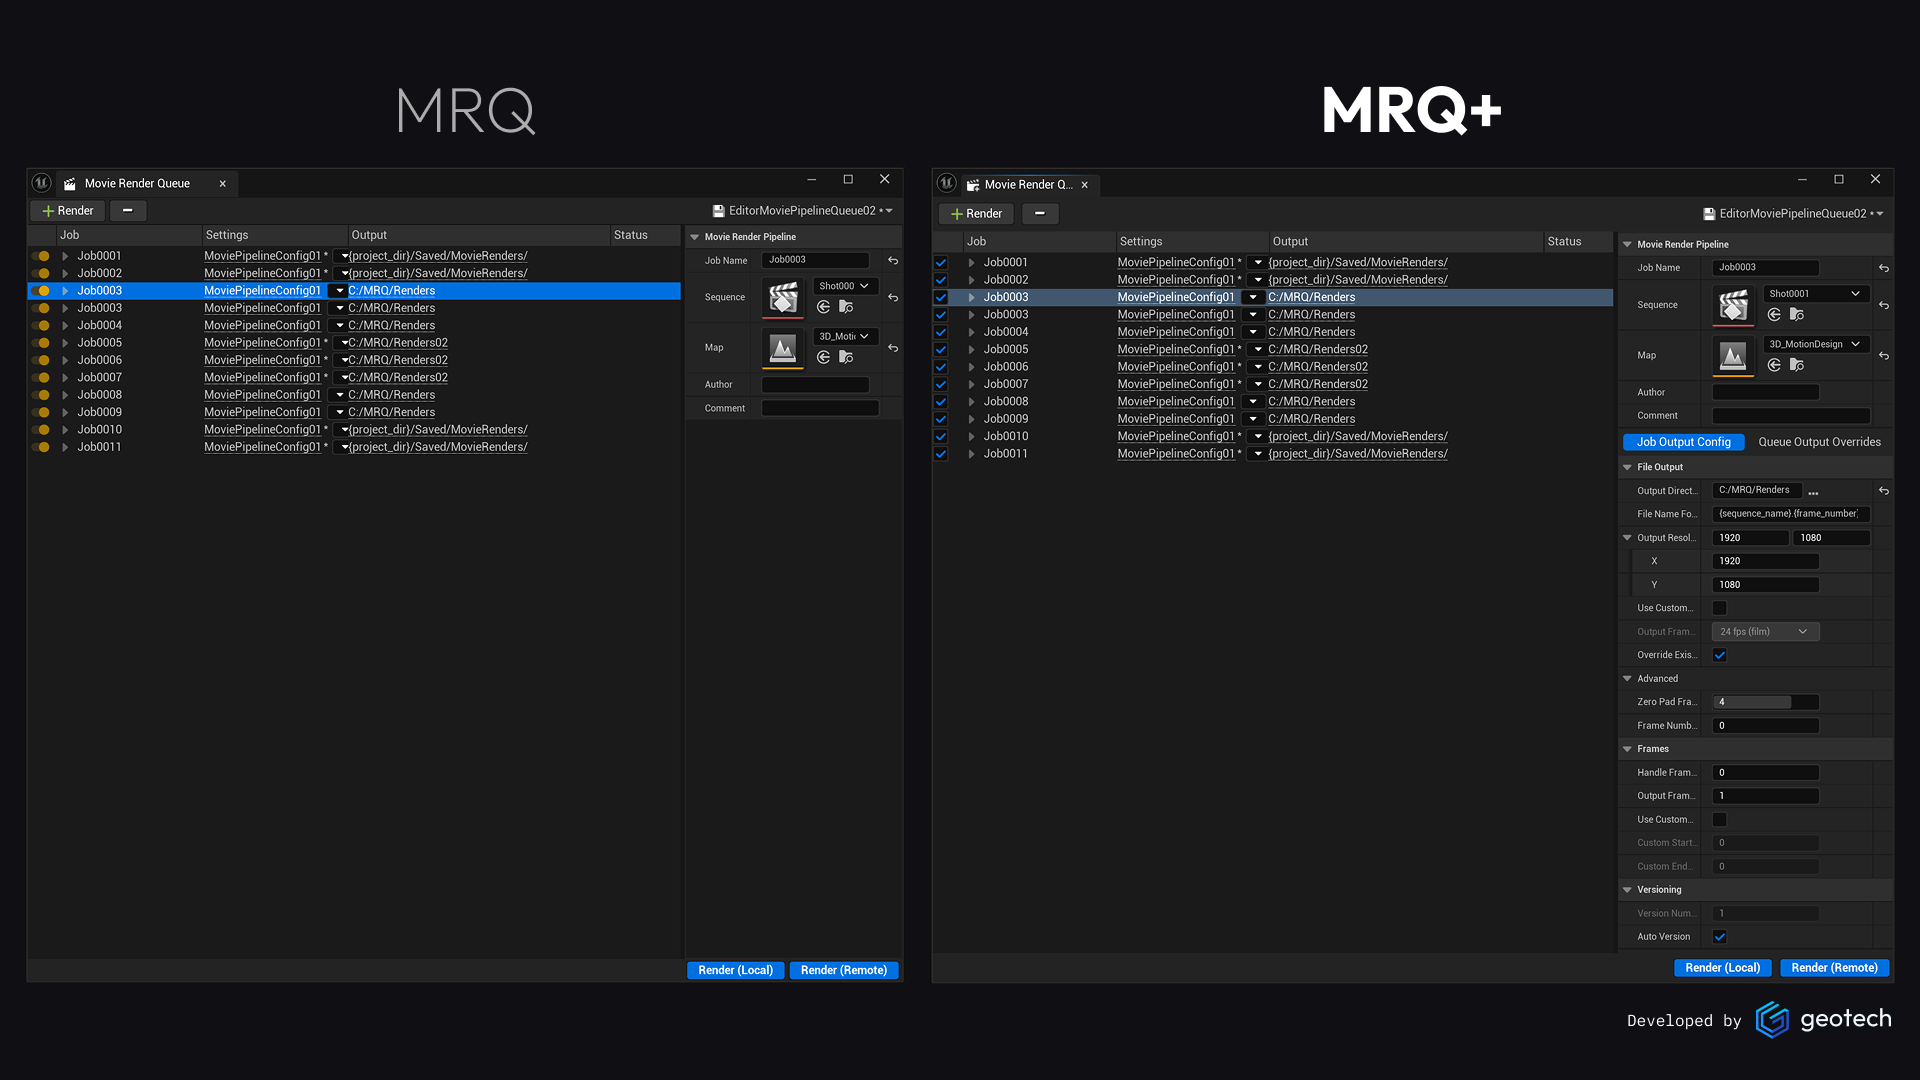
Task: Click the Render (Remote) button in MRQ+
Action: click(x=1834, y=967)
